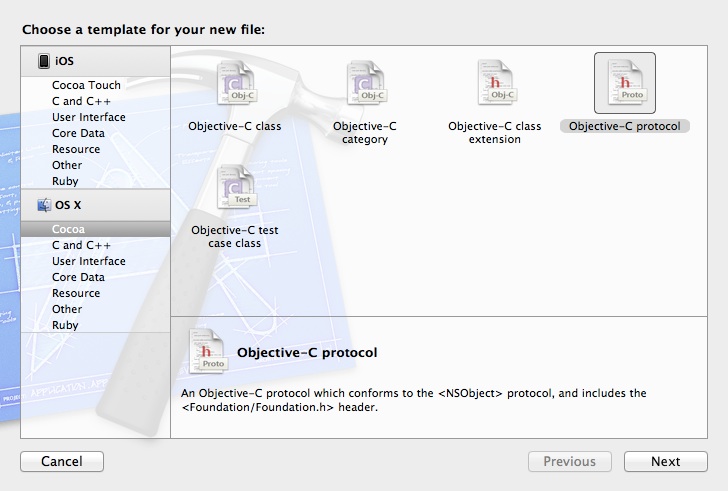This screenshot has height=491, width=728.
Task: Click the highlighted "Objective-C protocol" label
Action: pos(624,126)
